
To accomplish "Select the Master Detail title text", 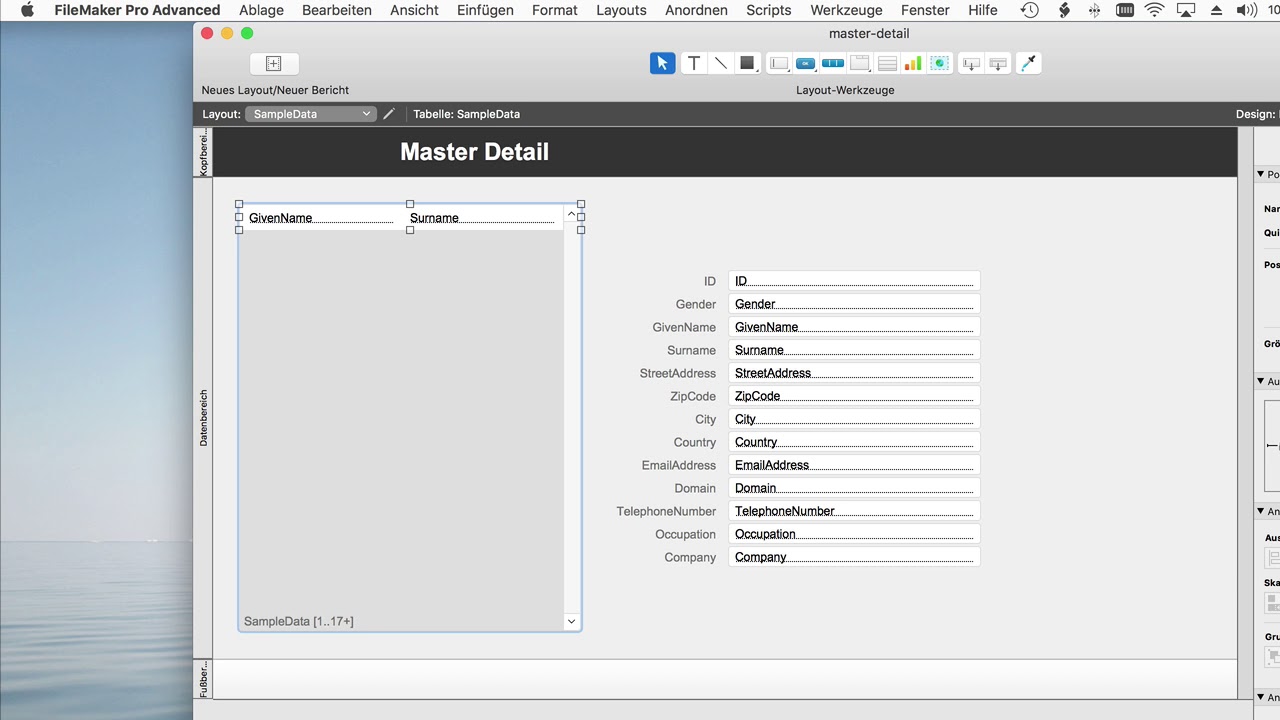I will click(475, 152).
